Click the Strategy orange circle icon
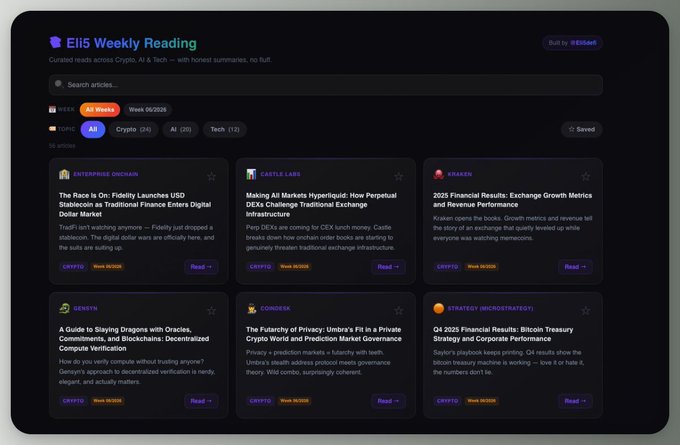This screenshot has width=680, height=445. coord(438,308)
